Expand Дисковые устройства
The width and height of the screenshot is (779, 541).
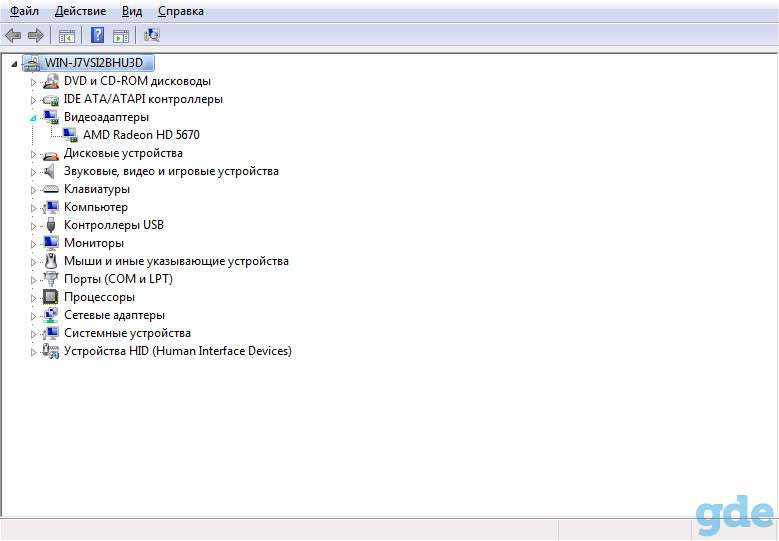pyautogui.click(x=33, y=154)
